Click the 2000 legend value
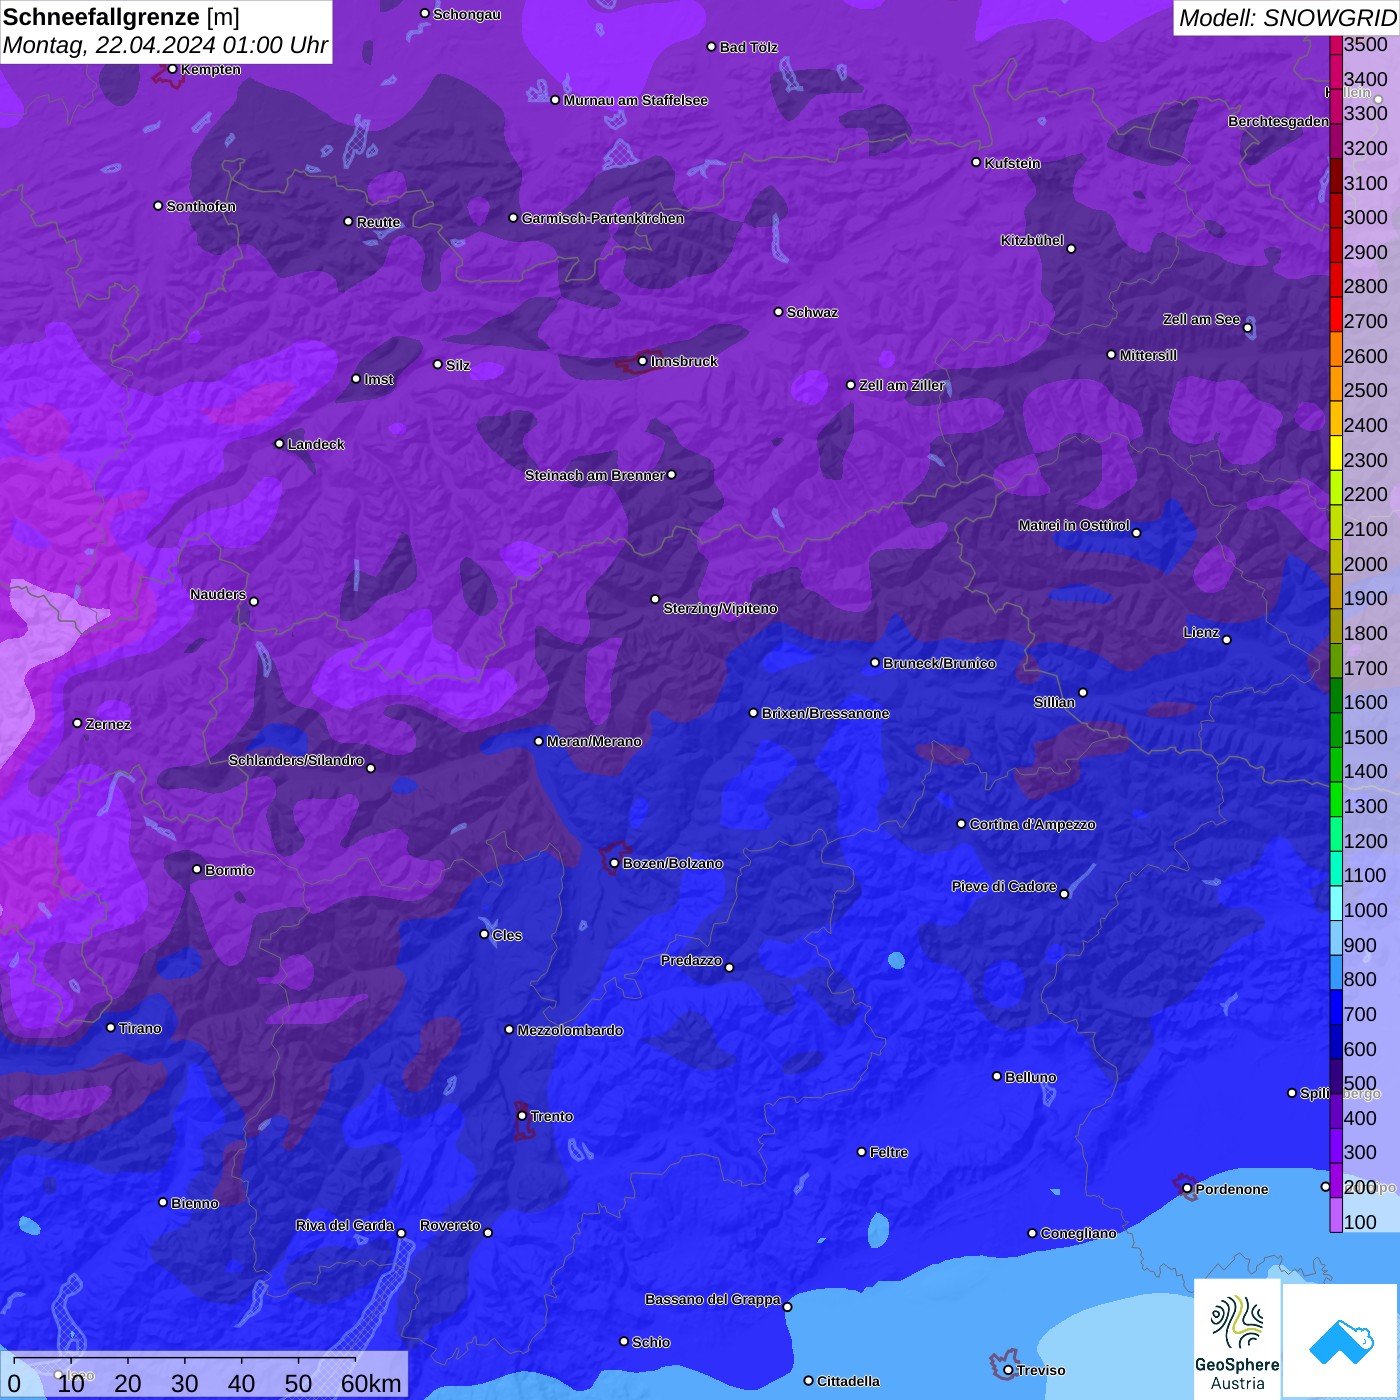The image size is (1400, 1400). coord(1365,564)
